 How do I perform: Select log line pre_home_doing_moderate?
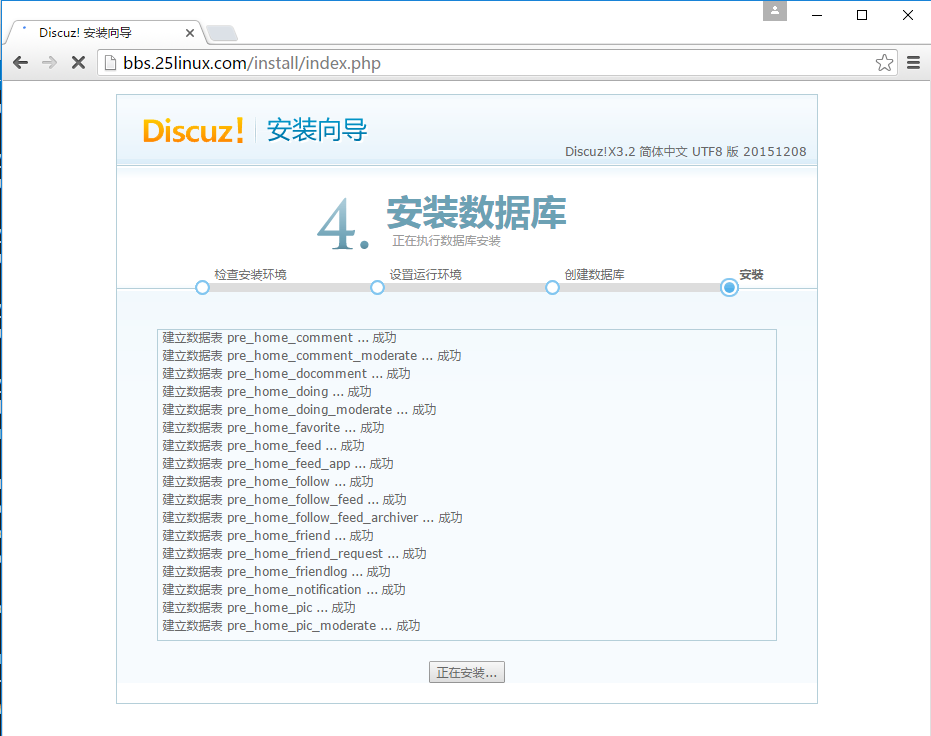[299, 410]
